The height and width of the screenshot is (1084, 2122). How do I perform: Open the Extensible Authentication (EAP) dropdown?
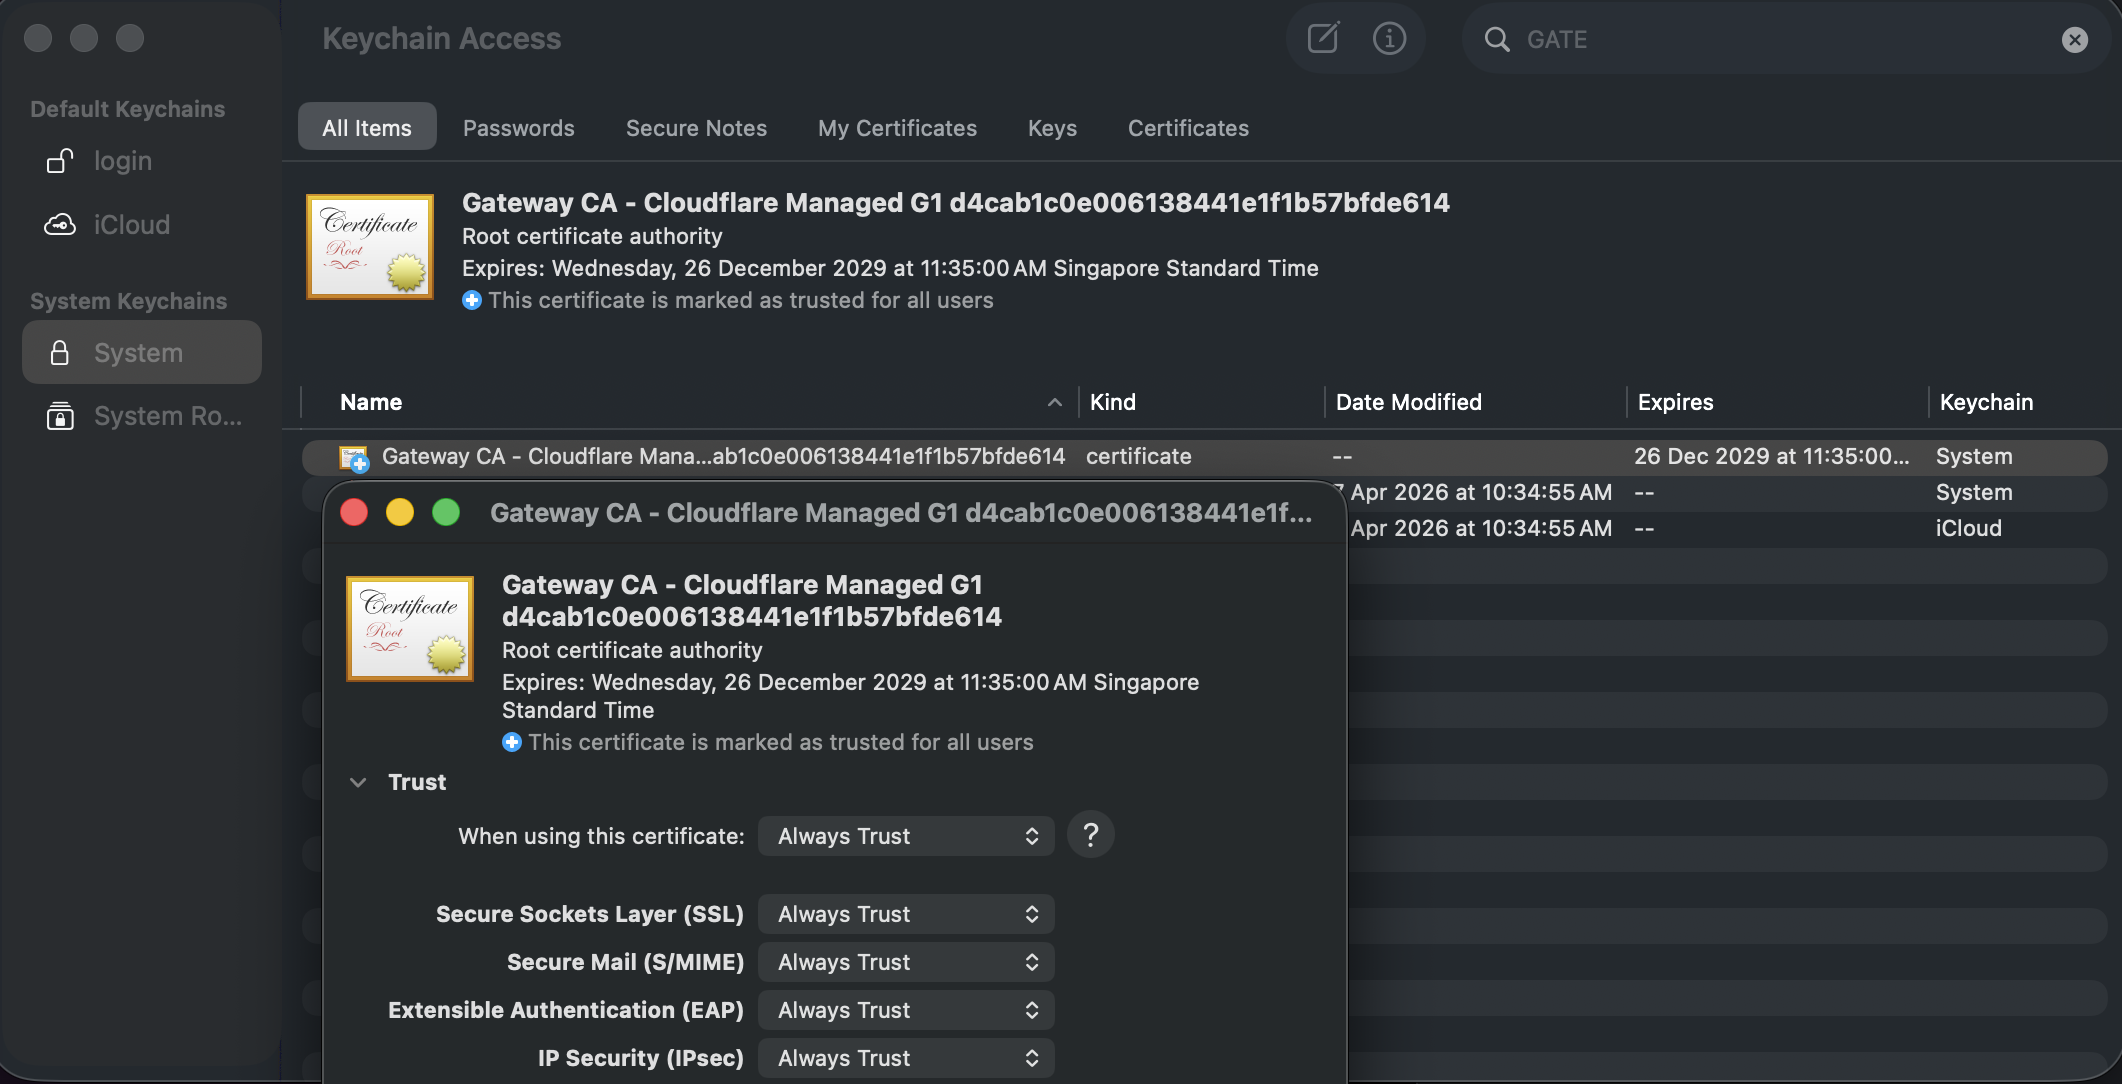click(x=906, y=1010)
